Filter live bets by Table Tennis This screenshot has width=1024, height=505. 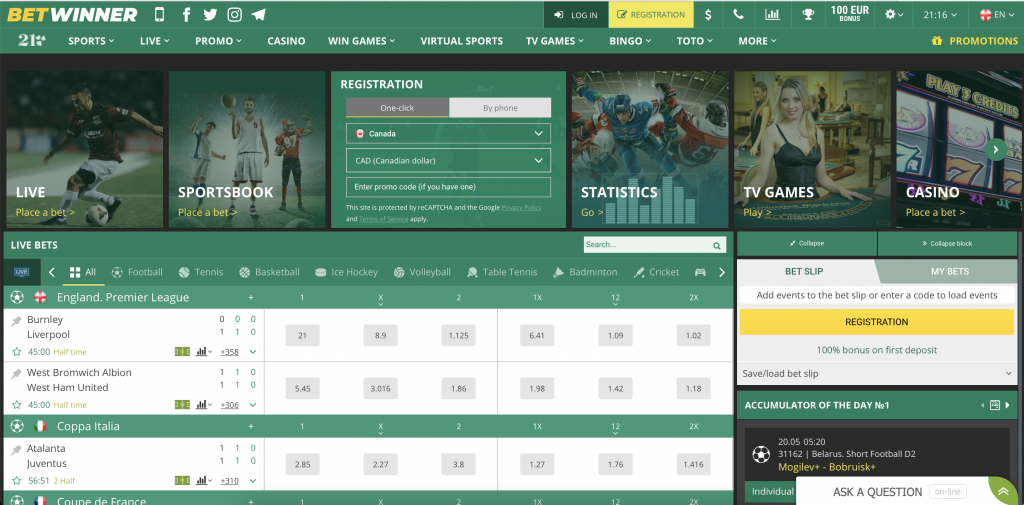[x=502, y=272]
